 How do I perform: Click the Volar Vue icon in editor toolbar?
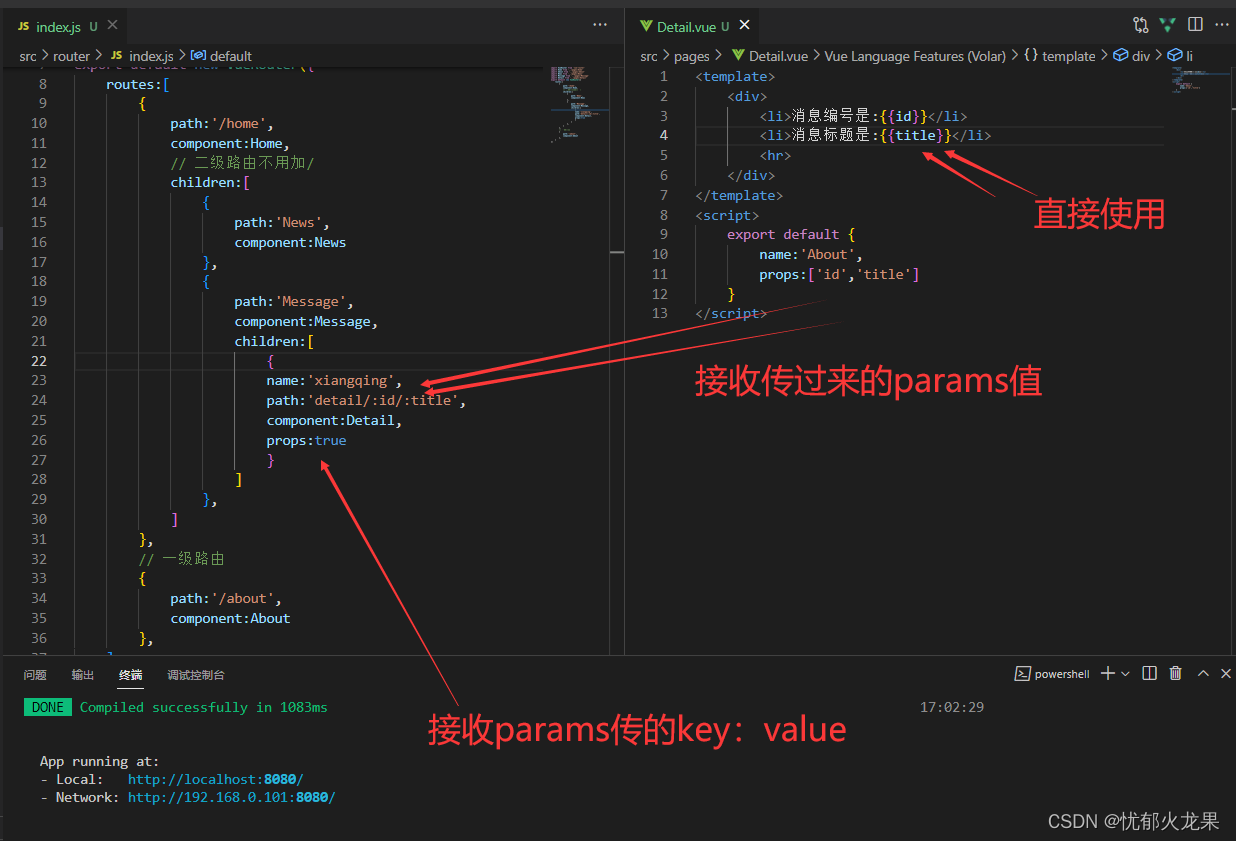pos(1167,25)
